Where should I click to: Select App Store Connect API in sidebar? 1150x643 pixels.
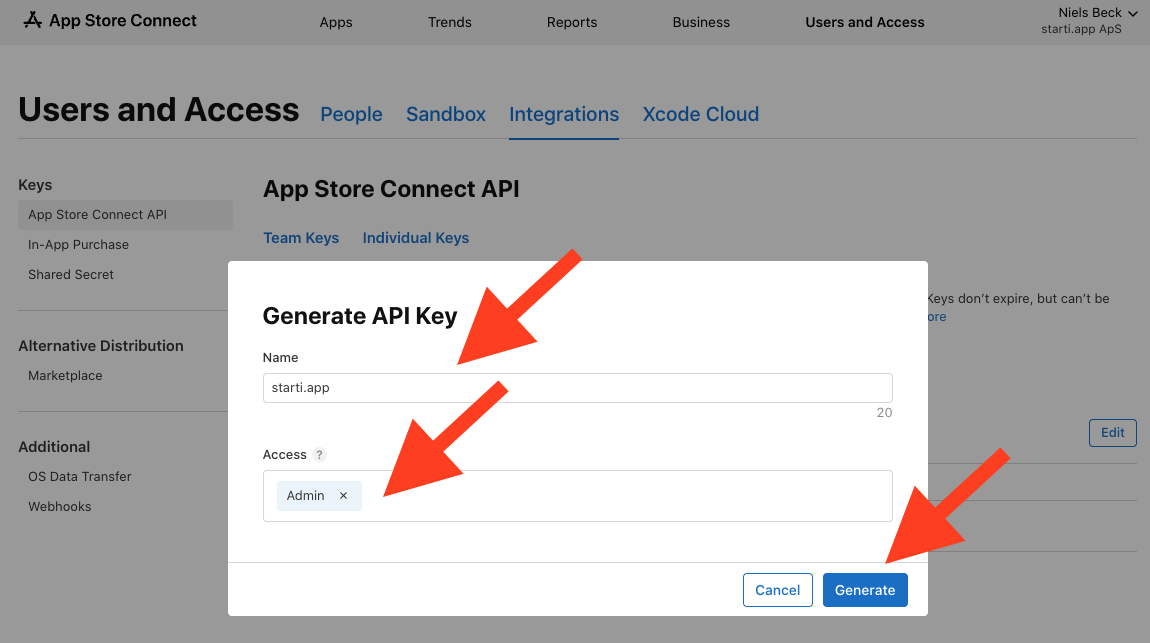[125, 215]
